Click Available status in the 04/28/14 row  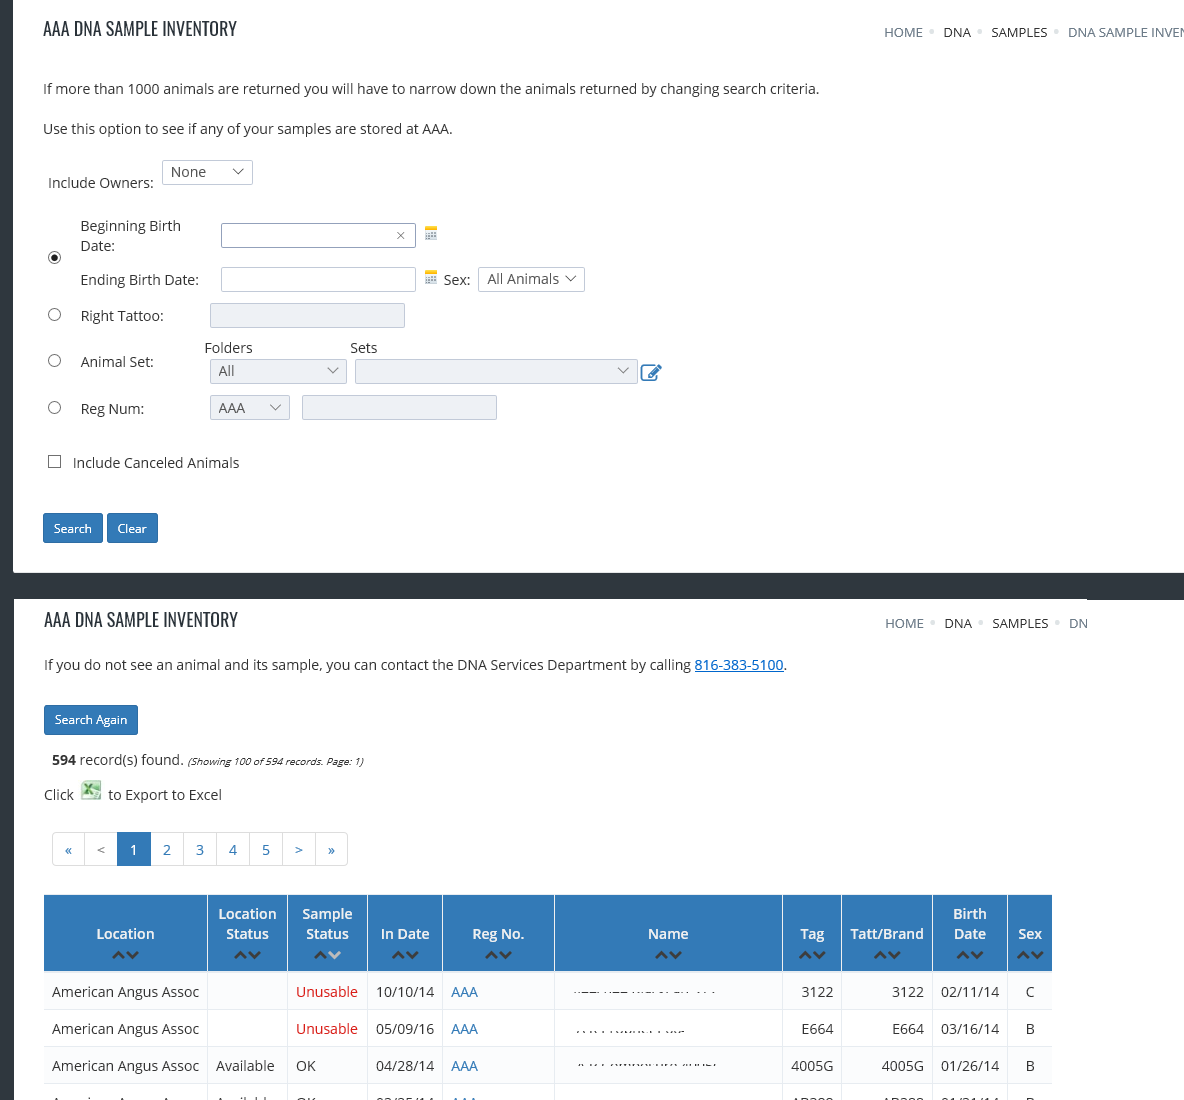[x=245, y=1066]
